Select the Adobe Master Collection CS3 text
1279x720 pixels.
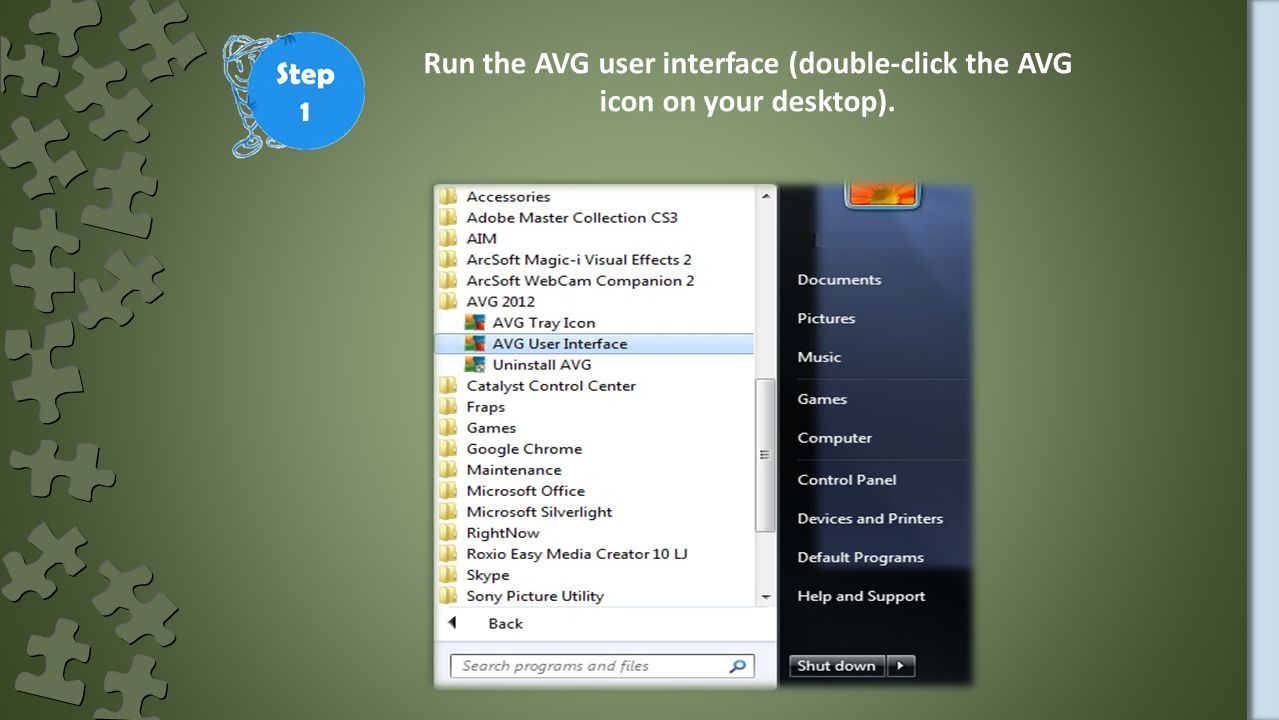(572, 218)
